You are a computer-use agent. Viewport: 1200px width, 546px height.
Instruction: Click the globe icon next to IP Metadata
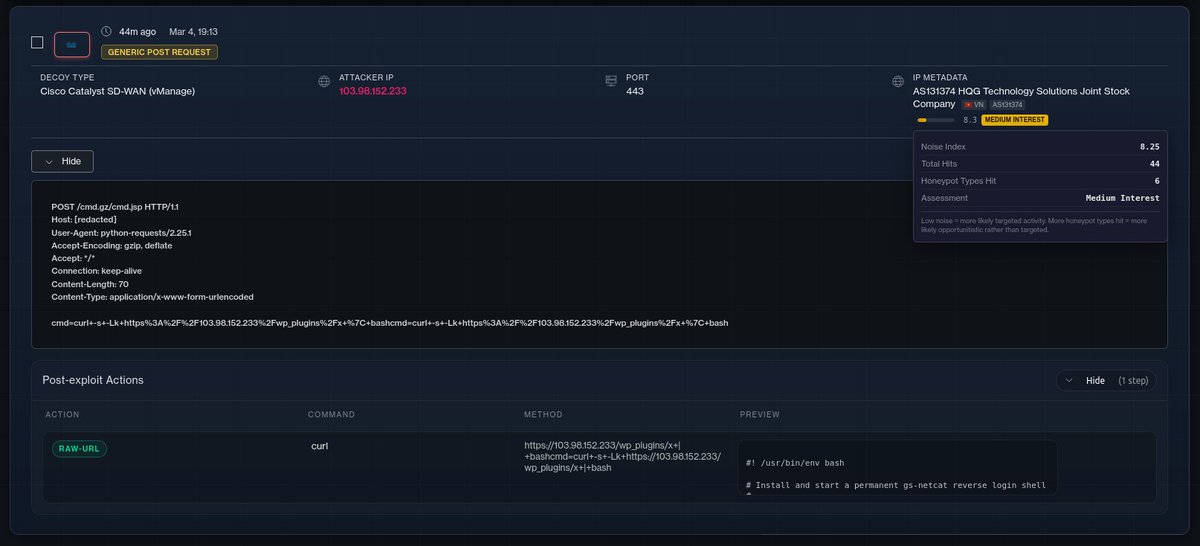click(898, 82)
